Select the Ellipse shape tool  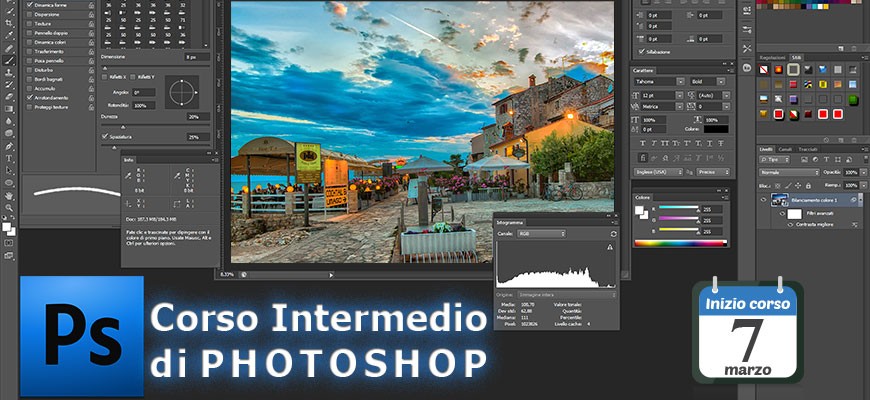pyautogui.click(x=9, y=183)
